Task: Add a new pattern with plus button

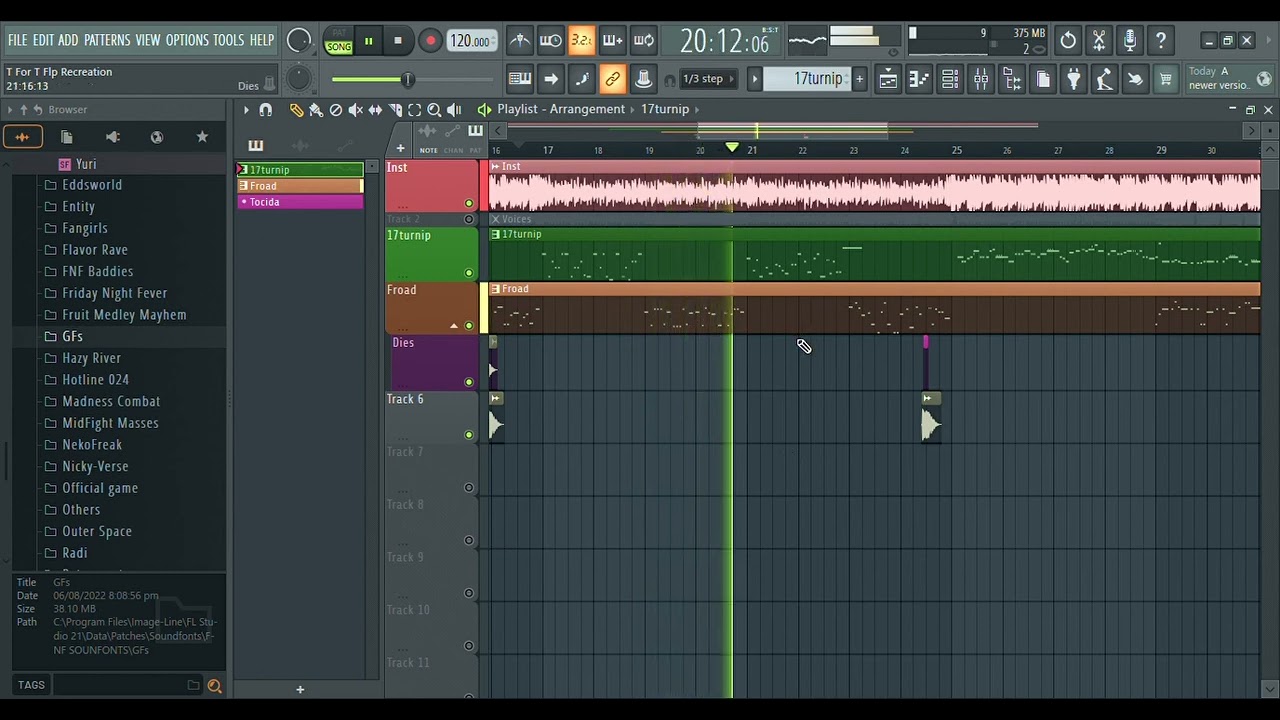Action: point(859,79)
